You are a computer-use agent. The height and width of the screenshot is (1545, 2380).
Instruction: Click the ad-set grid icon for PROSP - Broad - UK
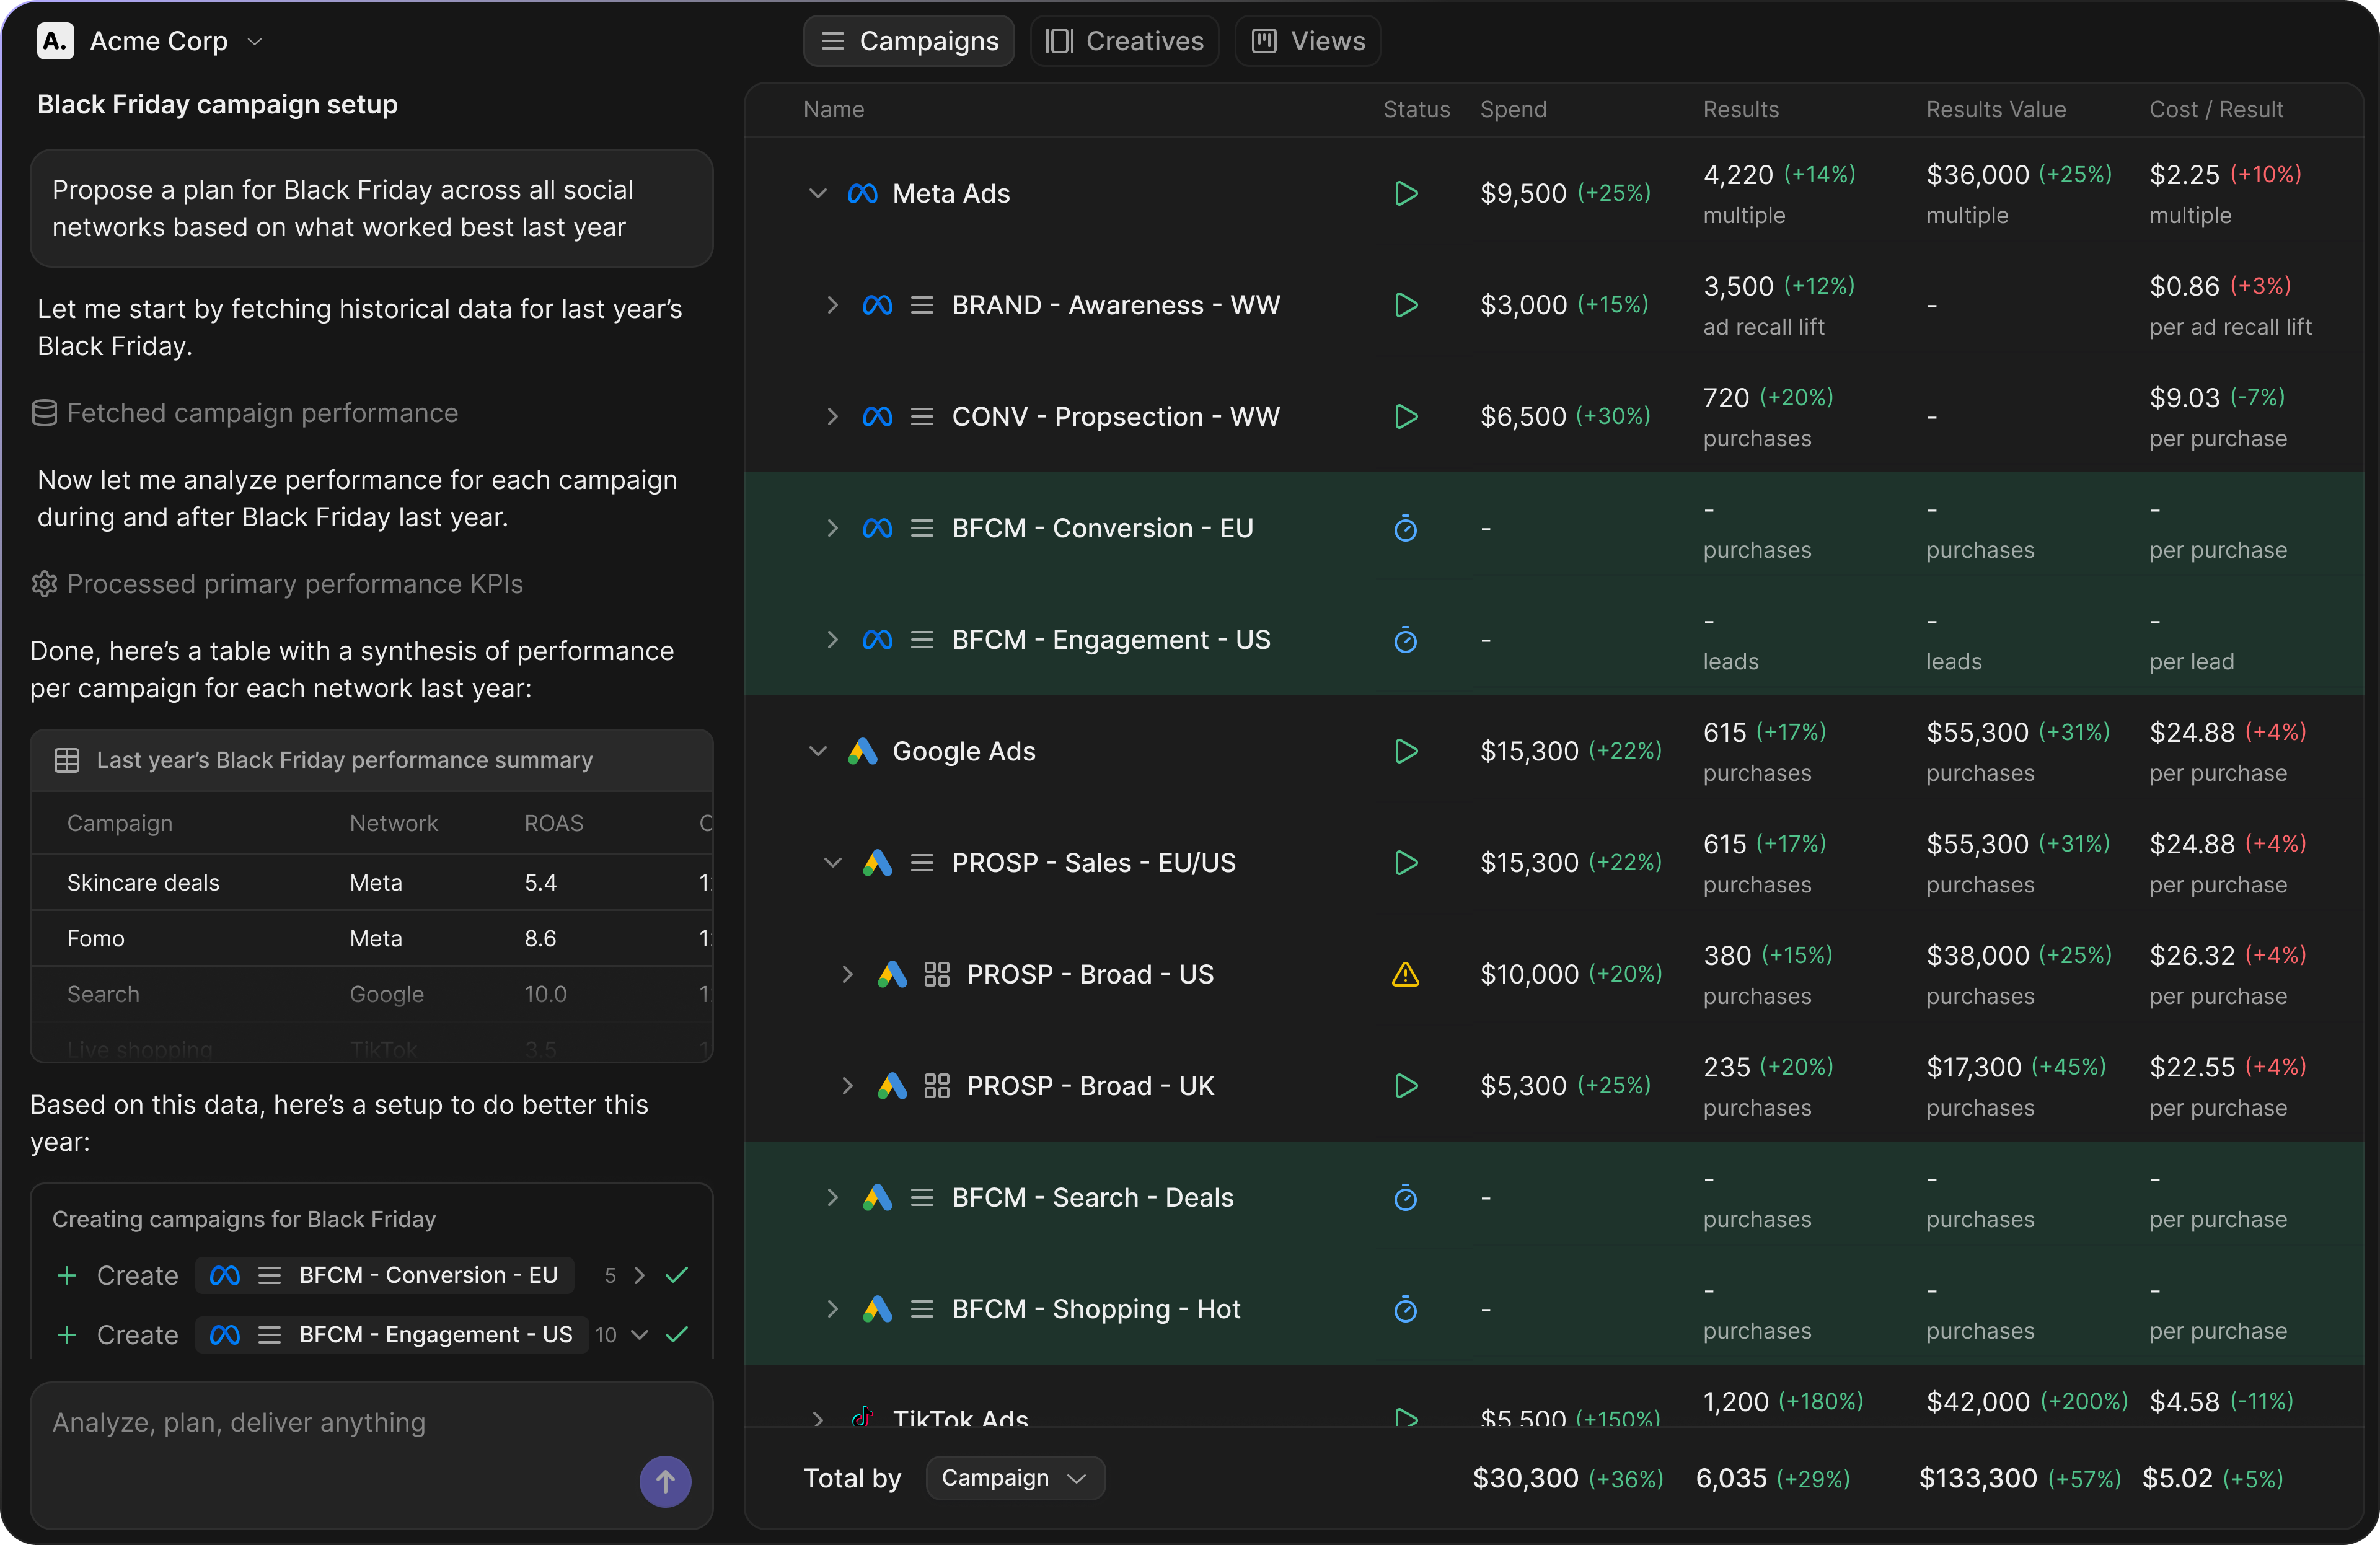[936, 1086]
